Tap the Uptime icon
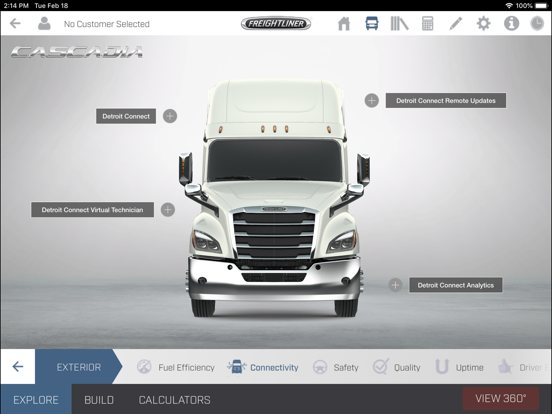The height and width of the screenshot is (414, 552). click(x=441, y=366)
